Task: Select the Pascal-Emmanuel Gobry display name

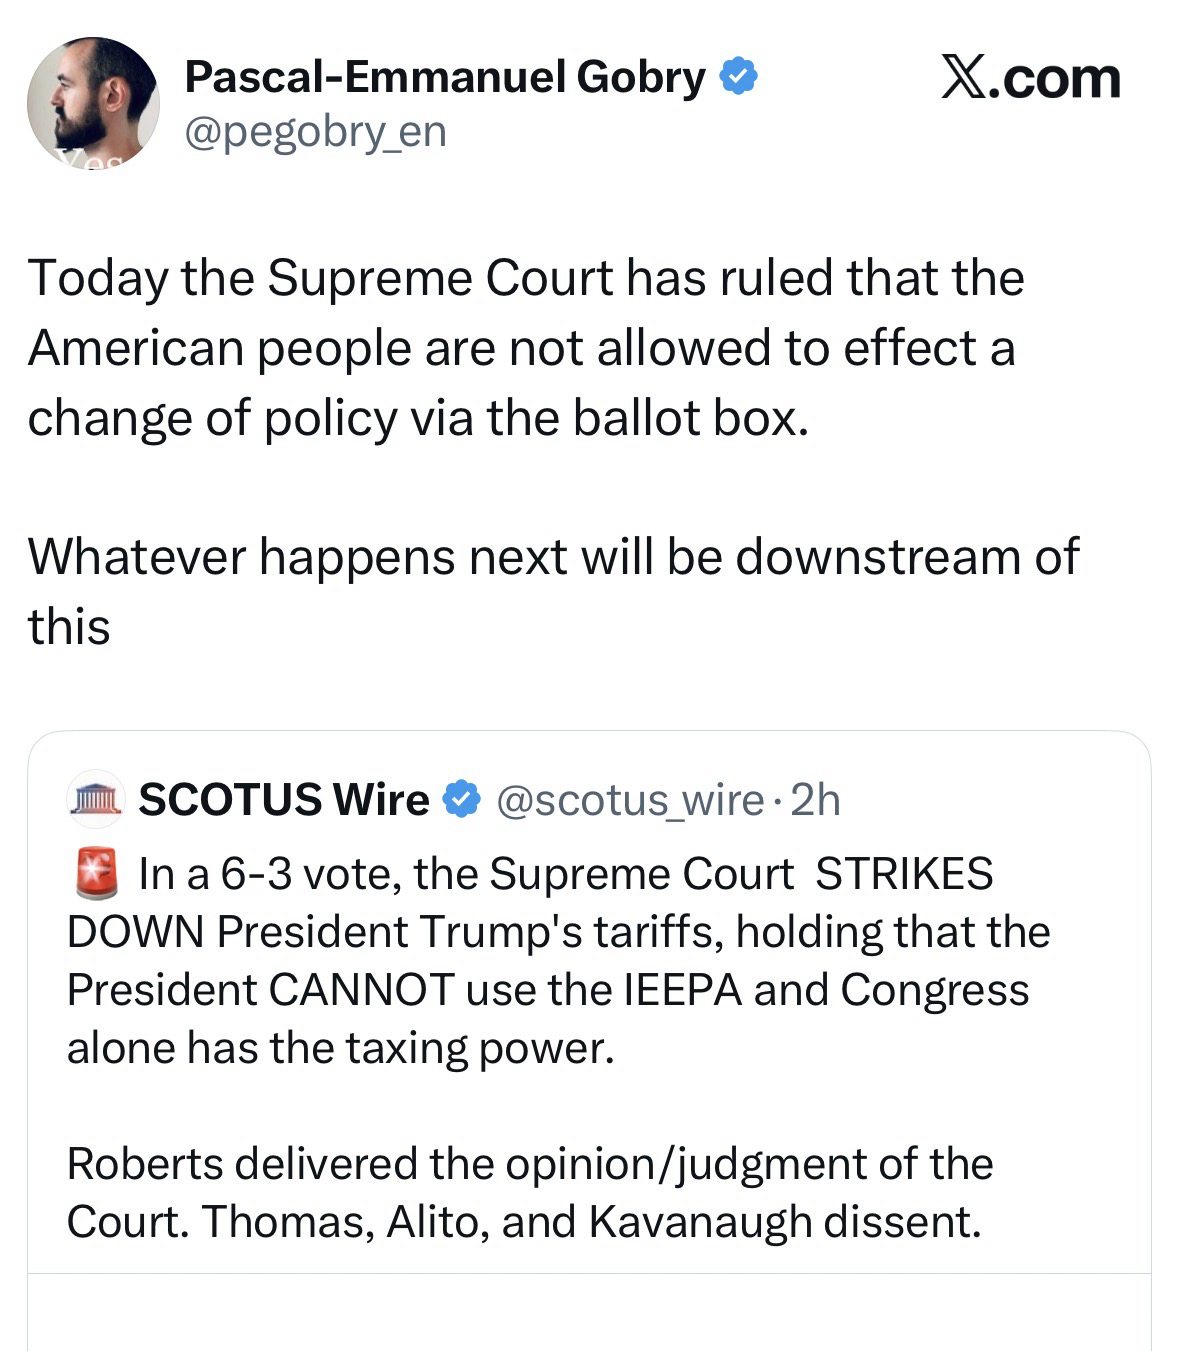Action: pyautogui.click(x=444, y=77)
